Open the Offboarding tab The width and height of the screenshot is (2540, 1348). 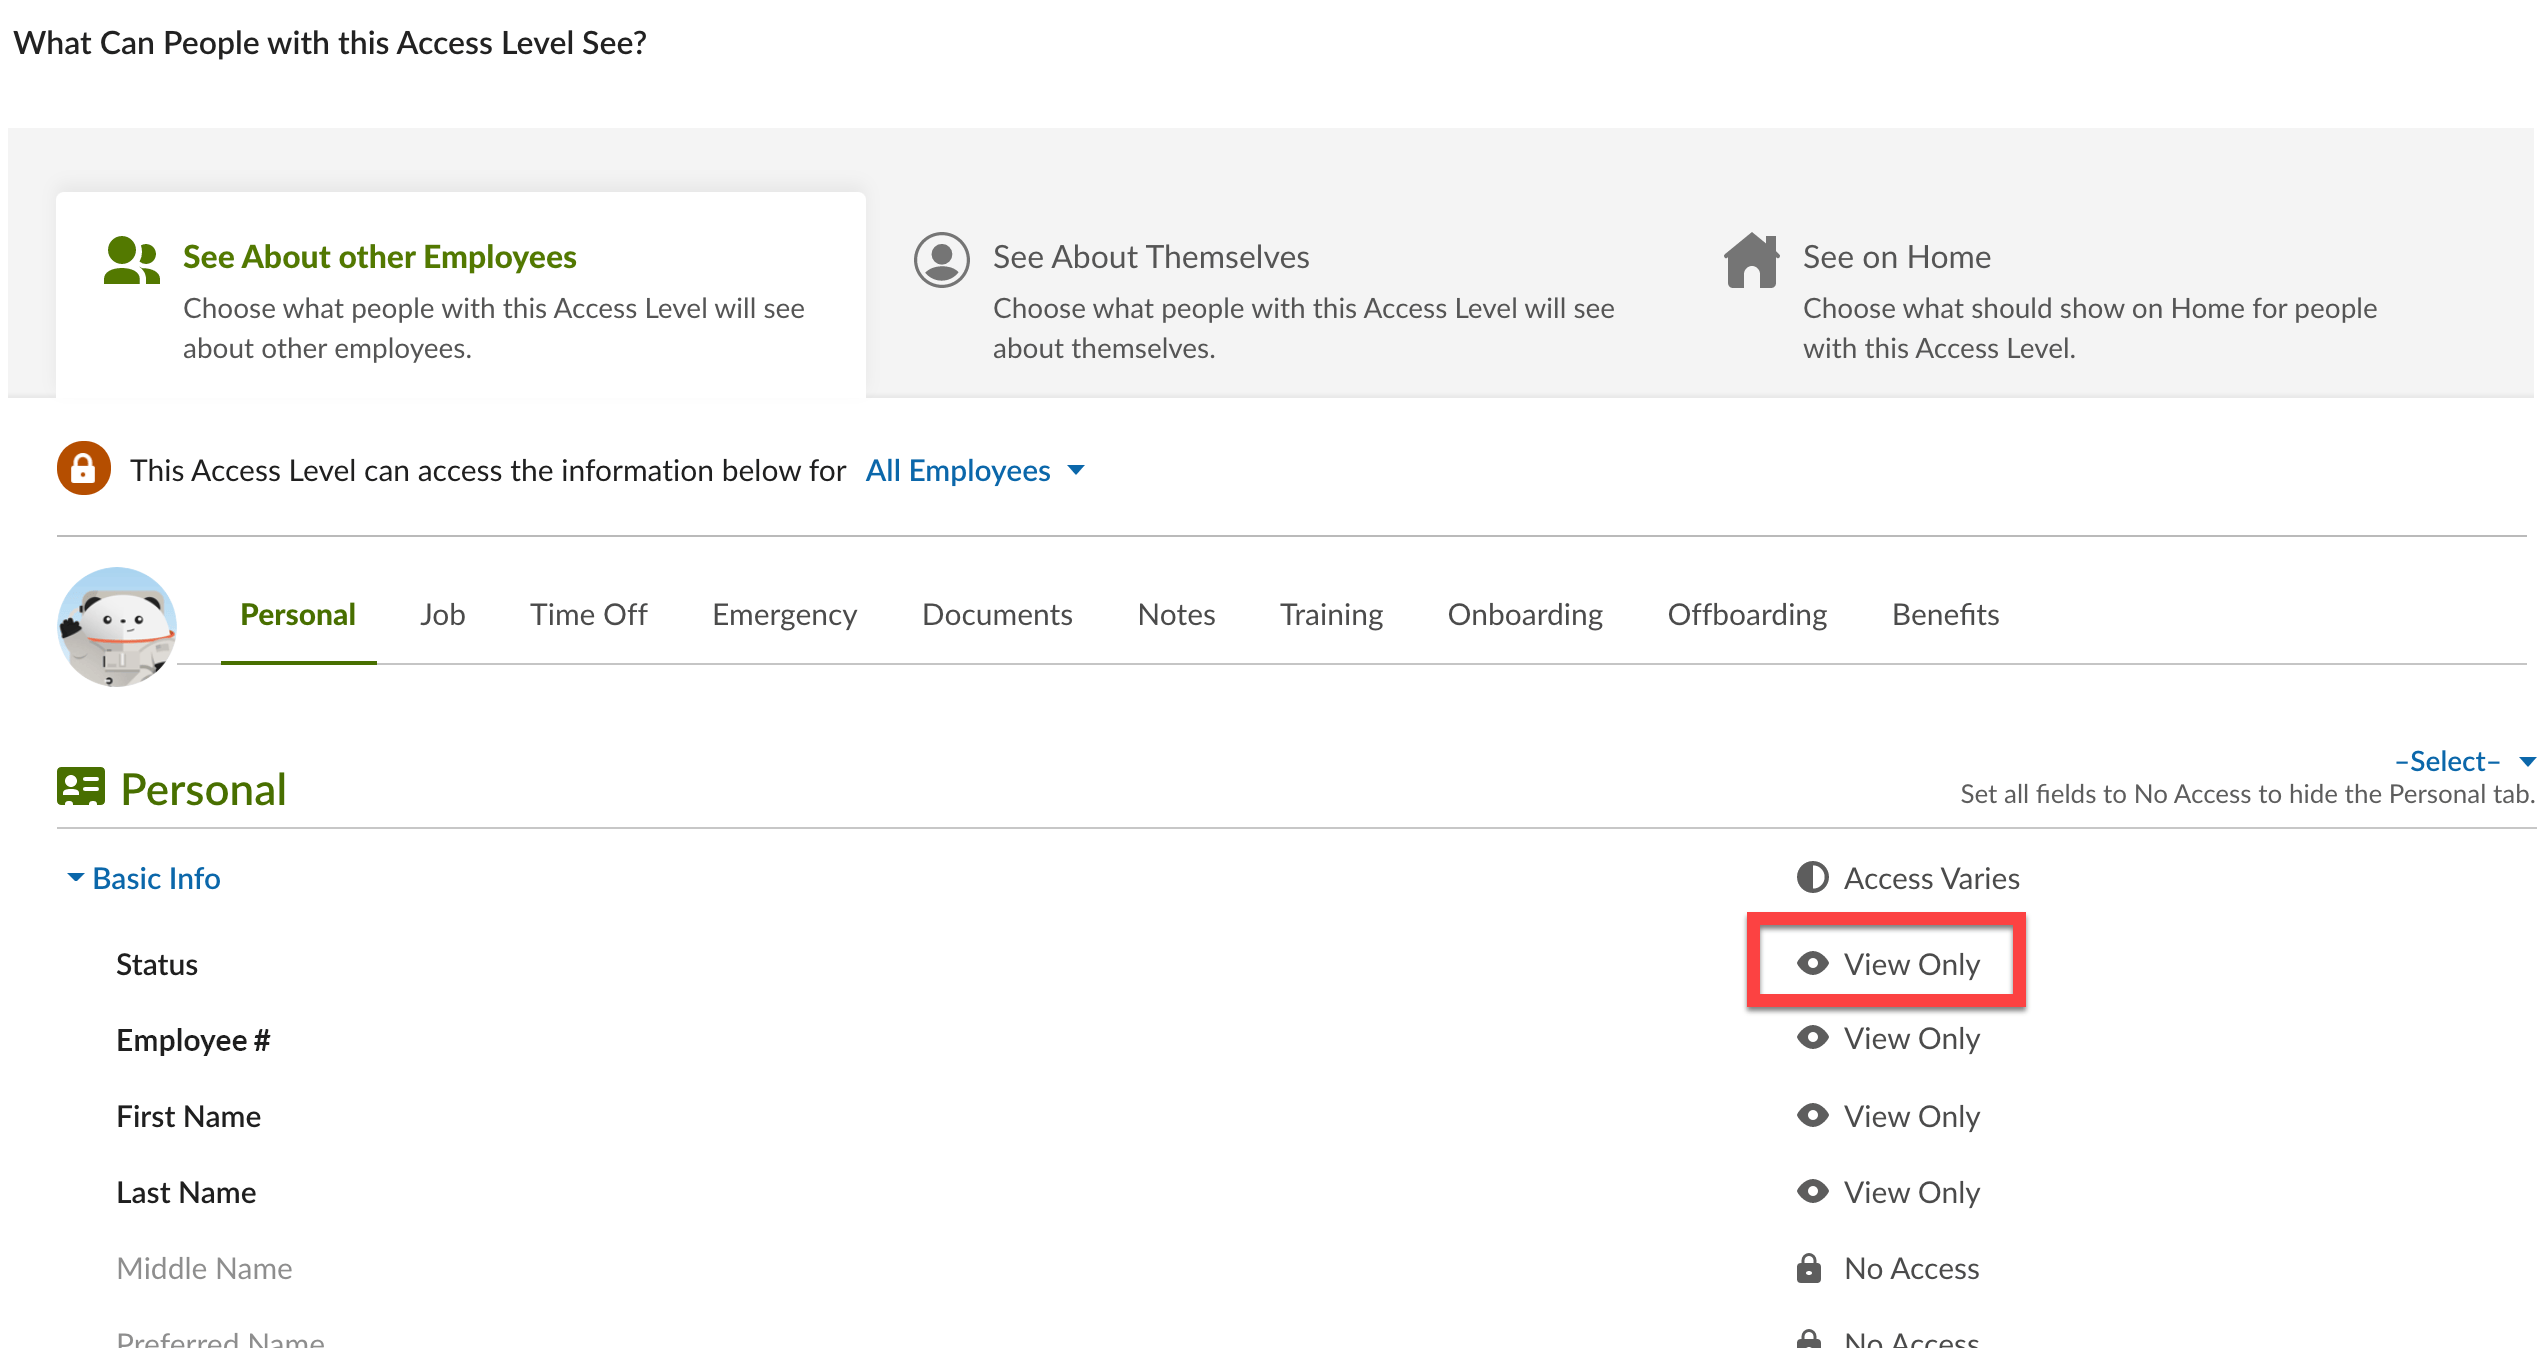click(x=1747, y=614)
